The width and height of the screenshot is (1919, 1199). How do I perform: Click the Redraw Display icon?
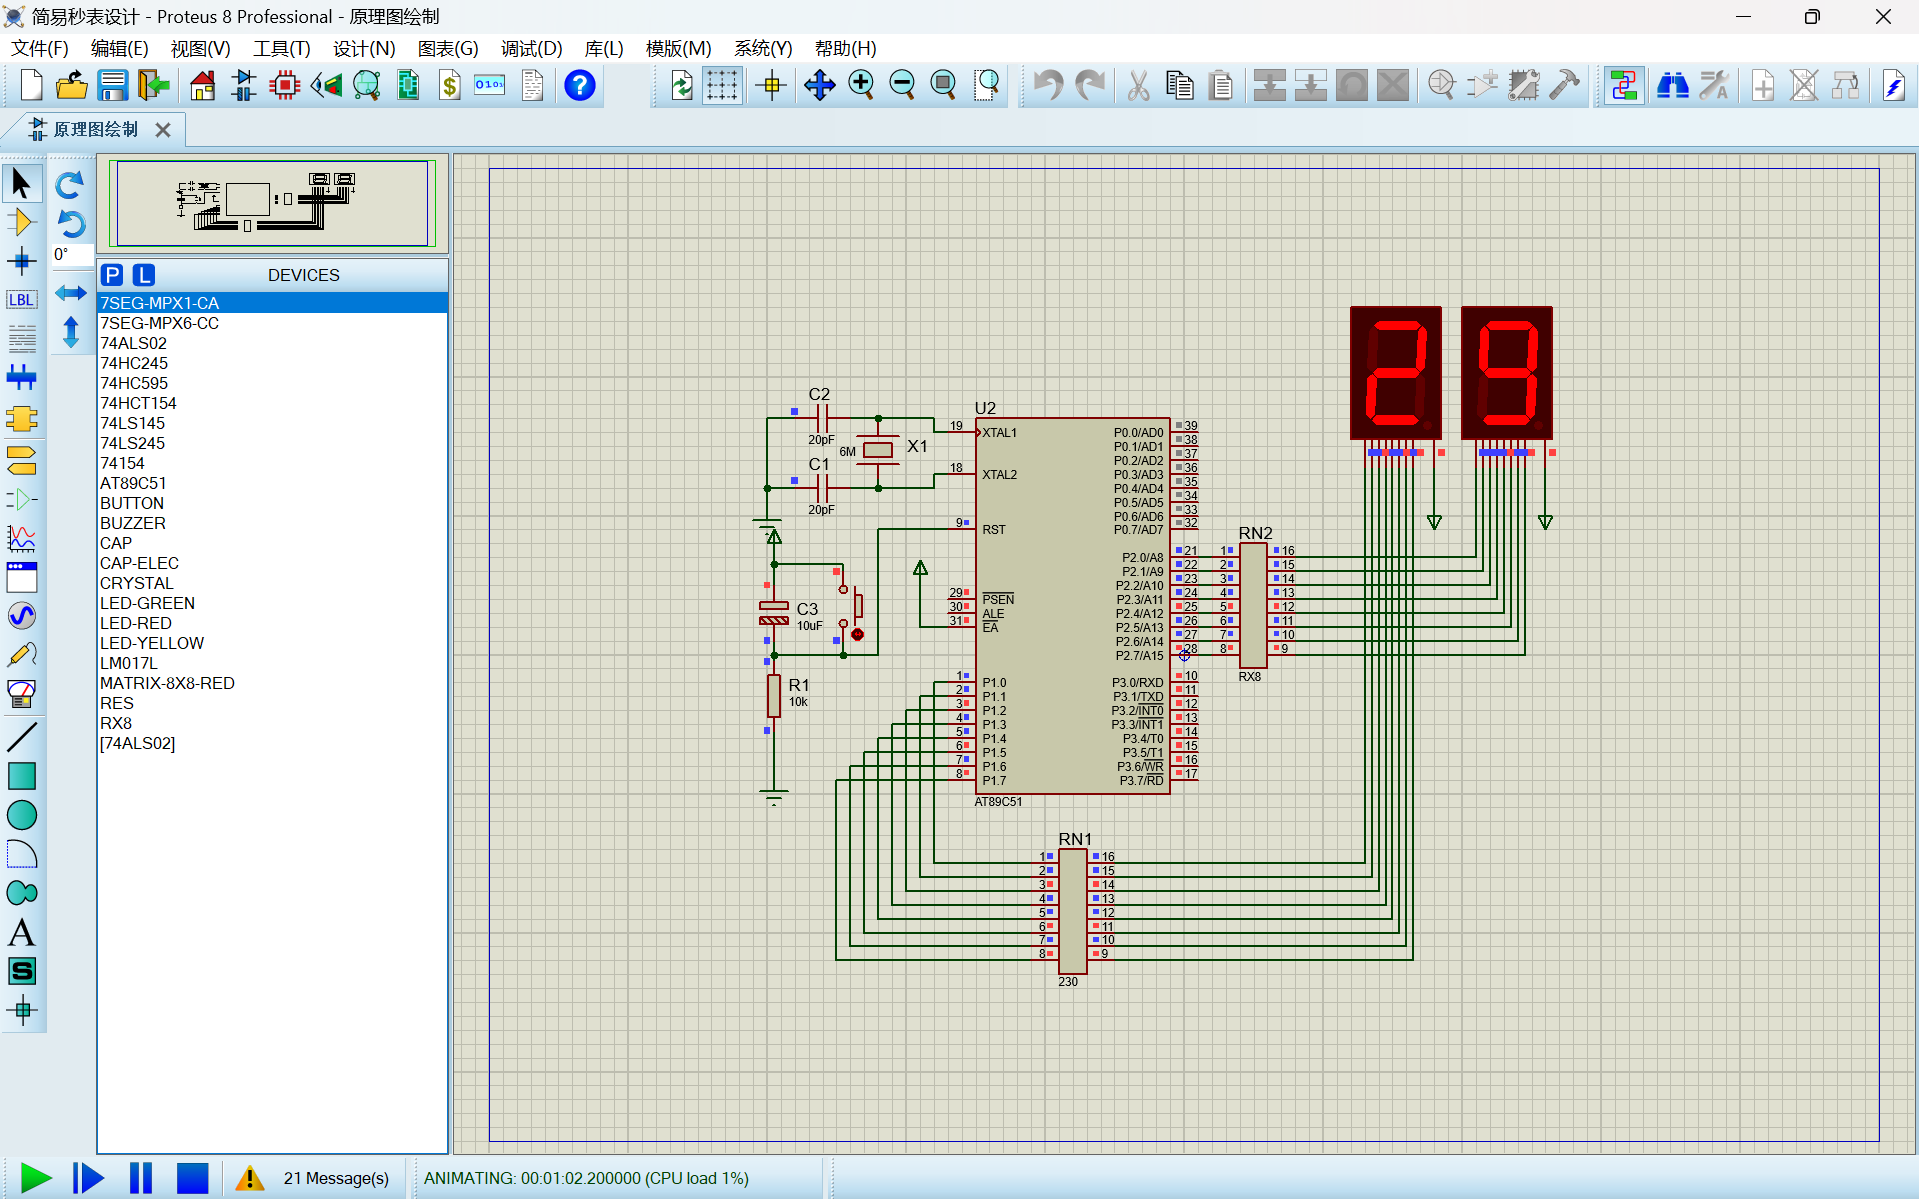[682, 86]
